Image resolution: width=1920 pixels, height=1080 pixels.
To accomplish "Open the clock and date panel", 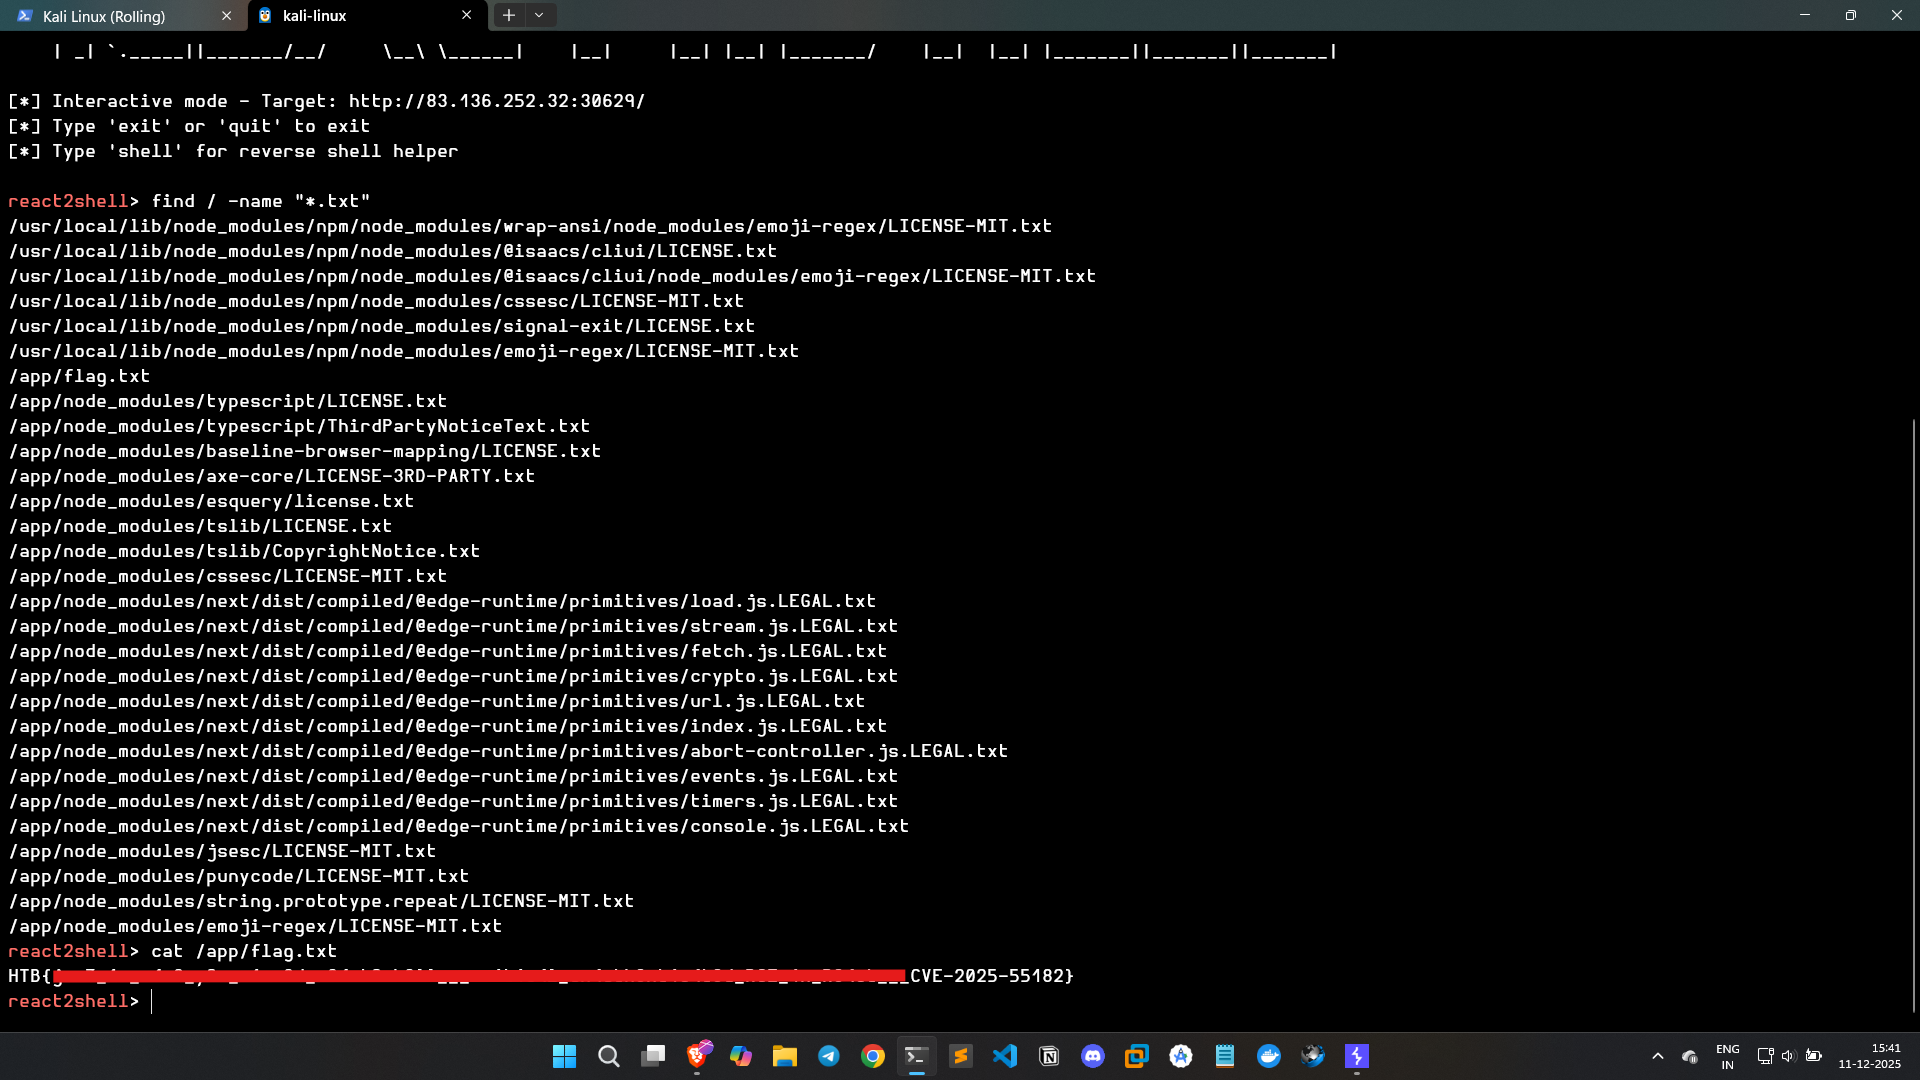I will [x=1869, y=1056].
